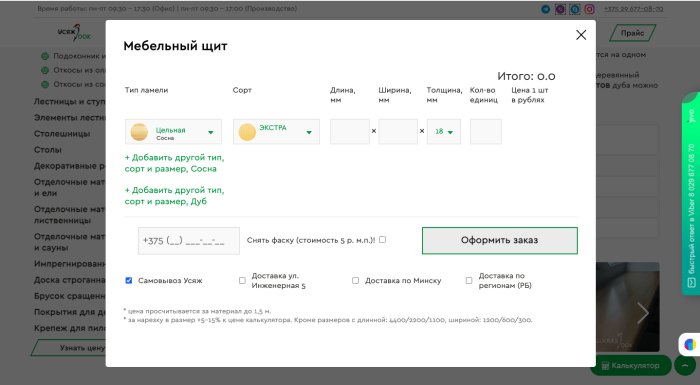Screen dimensions: 700x385
Task: Open the Лестницы и ступени sidebar item
Action: click(x=70, y=101)
